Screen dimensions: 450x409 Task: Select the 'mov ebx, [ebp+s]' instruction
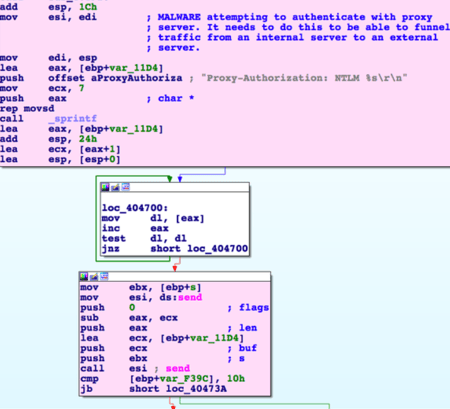141,287
